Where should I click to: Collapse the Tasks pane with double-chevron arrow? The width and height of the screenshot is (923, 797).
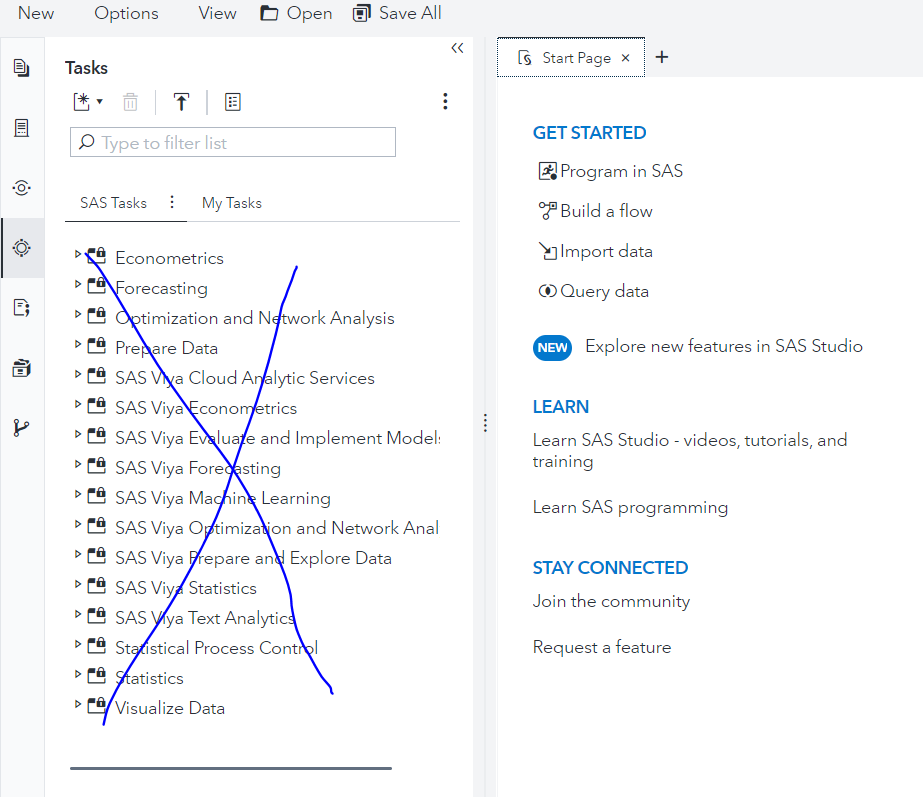click(457, 47)
